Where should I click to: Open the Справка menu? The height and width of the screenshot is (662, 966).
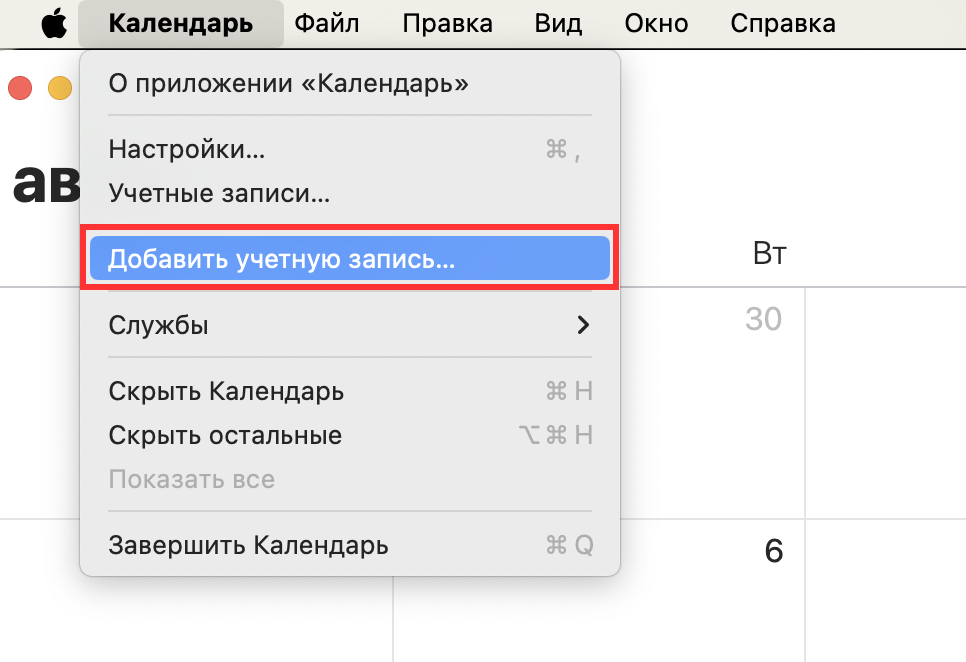click(782, 22)
